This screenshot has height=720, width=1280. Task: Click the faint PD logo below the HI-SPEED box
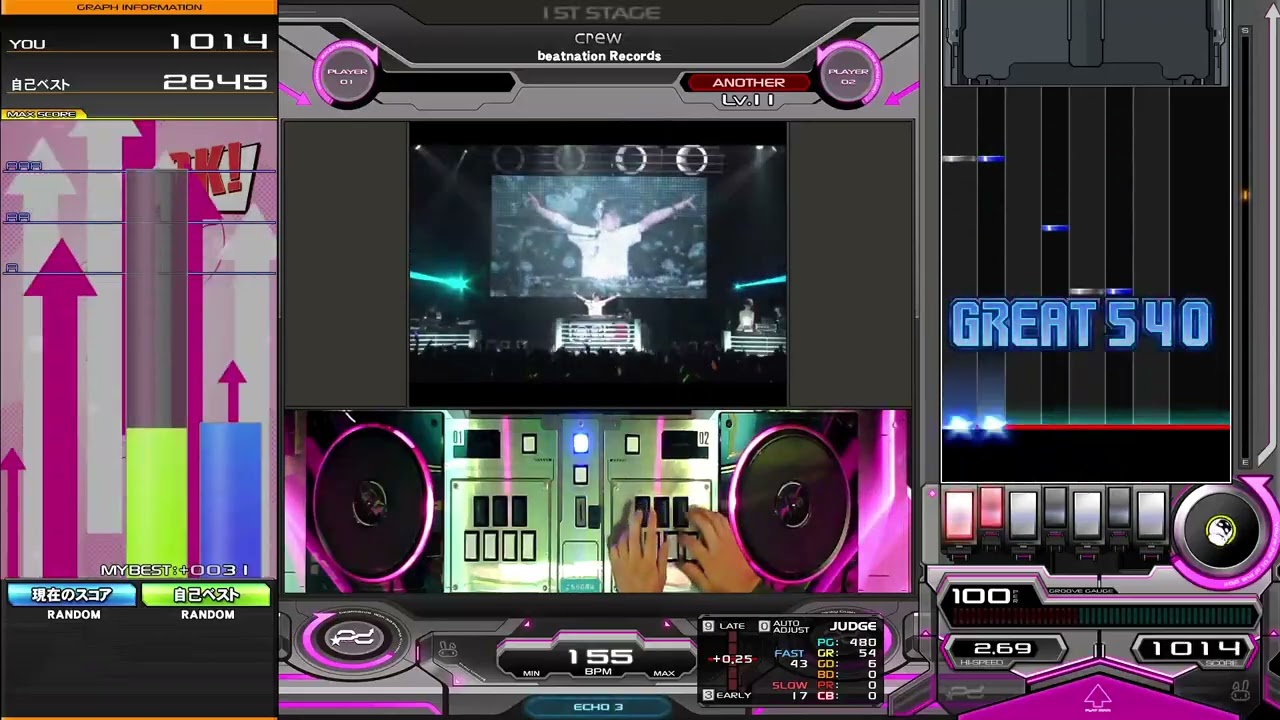click(966, 692)
